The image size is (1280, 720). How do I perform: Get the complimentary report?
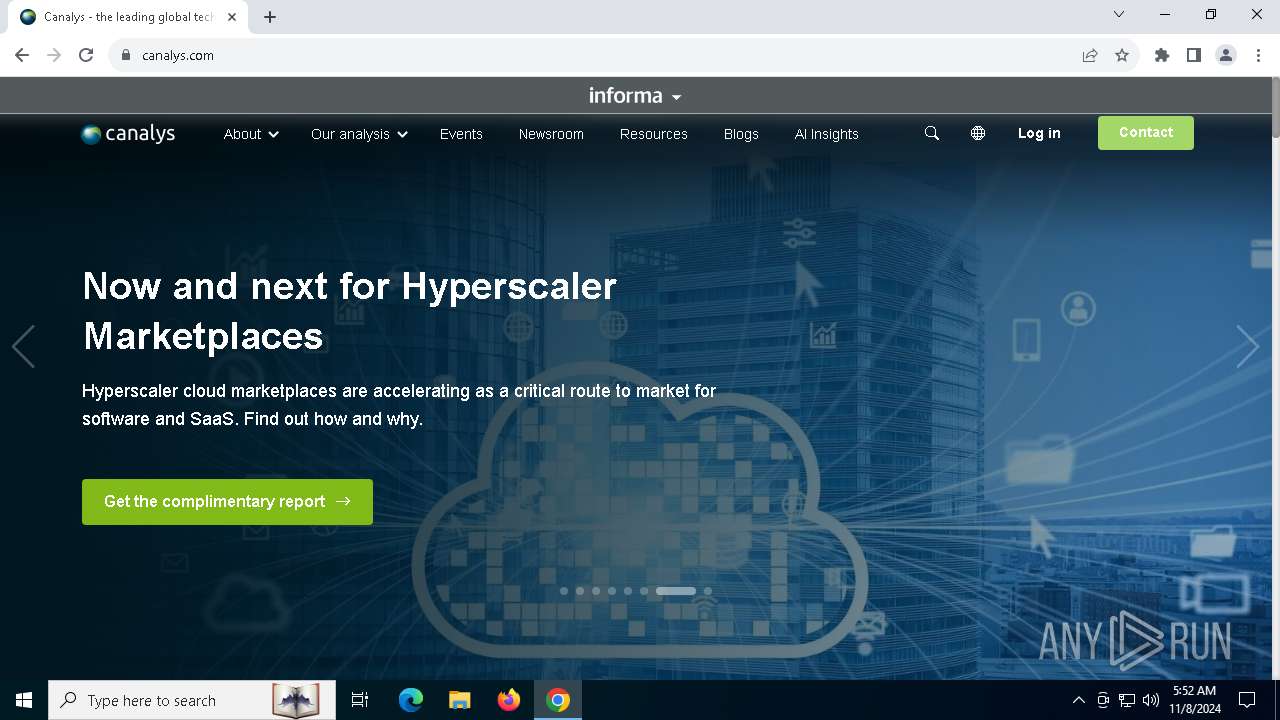coord(227,501)
